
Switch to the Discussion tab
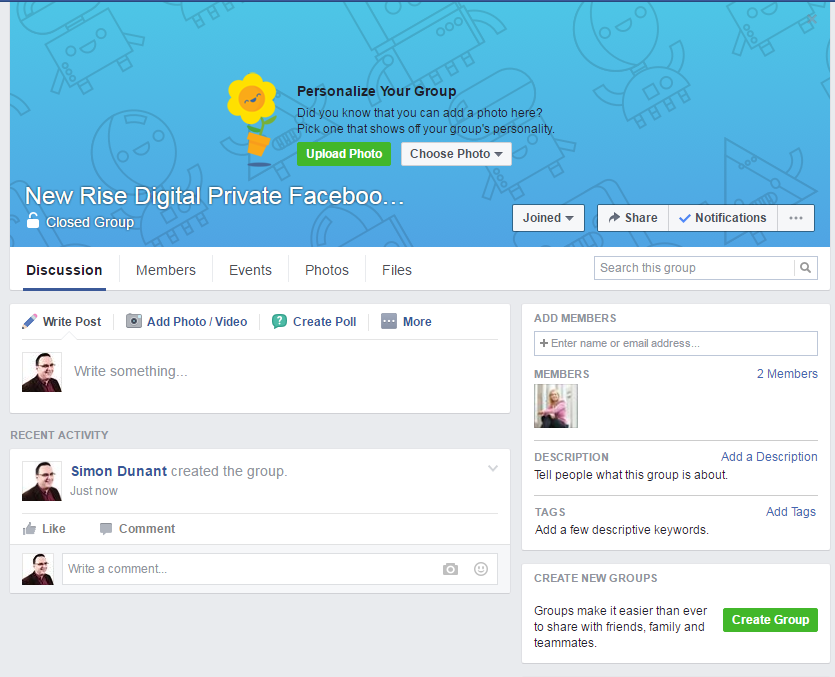point(64,270)
